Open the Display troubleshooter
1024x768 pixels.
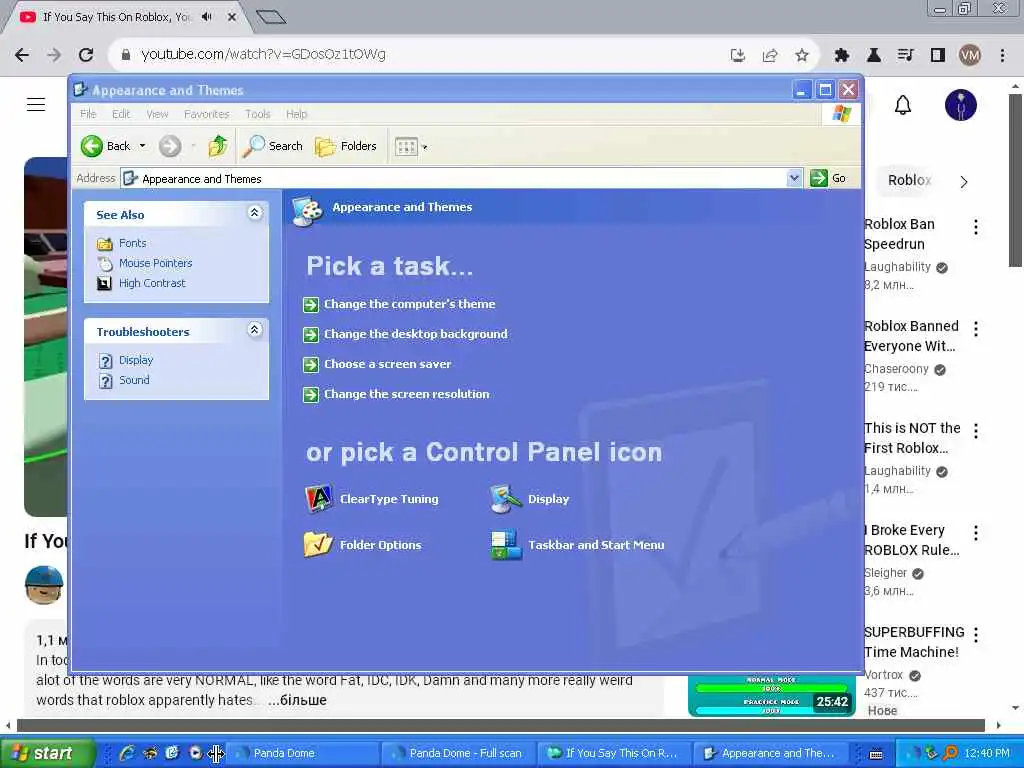[136, 360]
